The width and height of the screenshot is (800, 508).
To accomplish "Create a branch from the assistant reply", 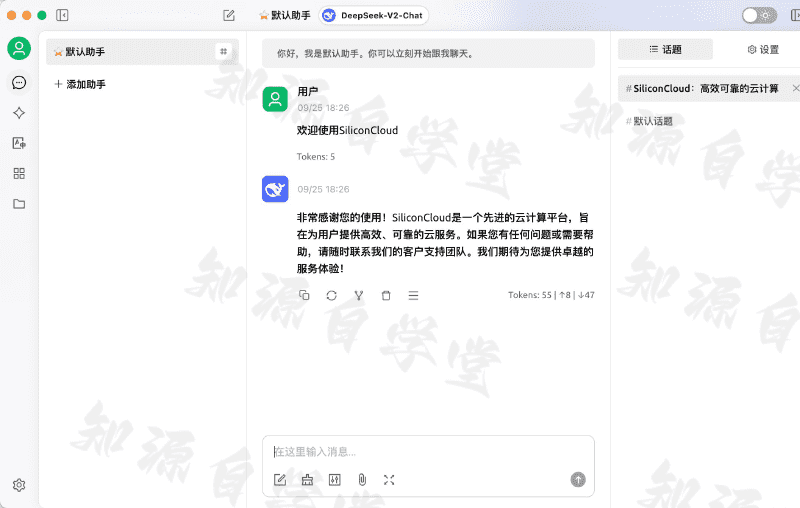I will tap(359, 295).
